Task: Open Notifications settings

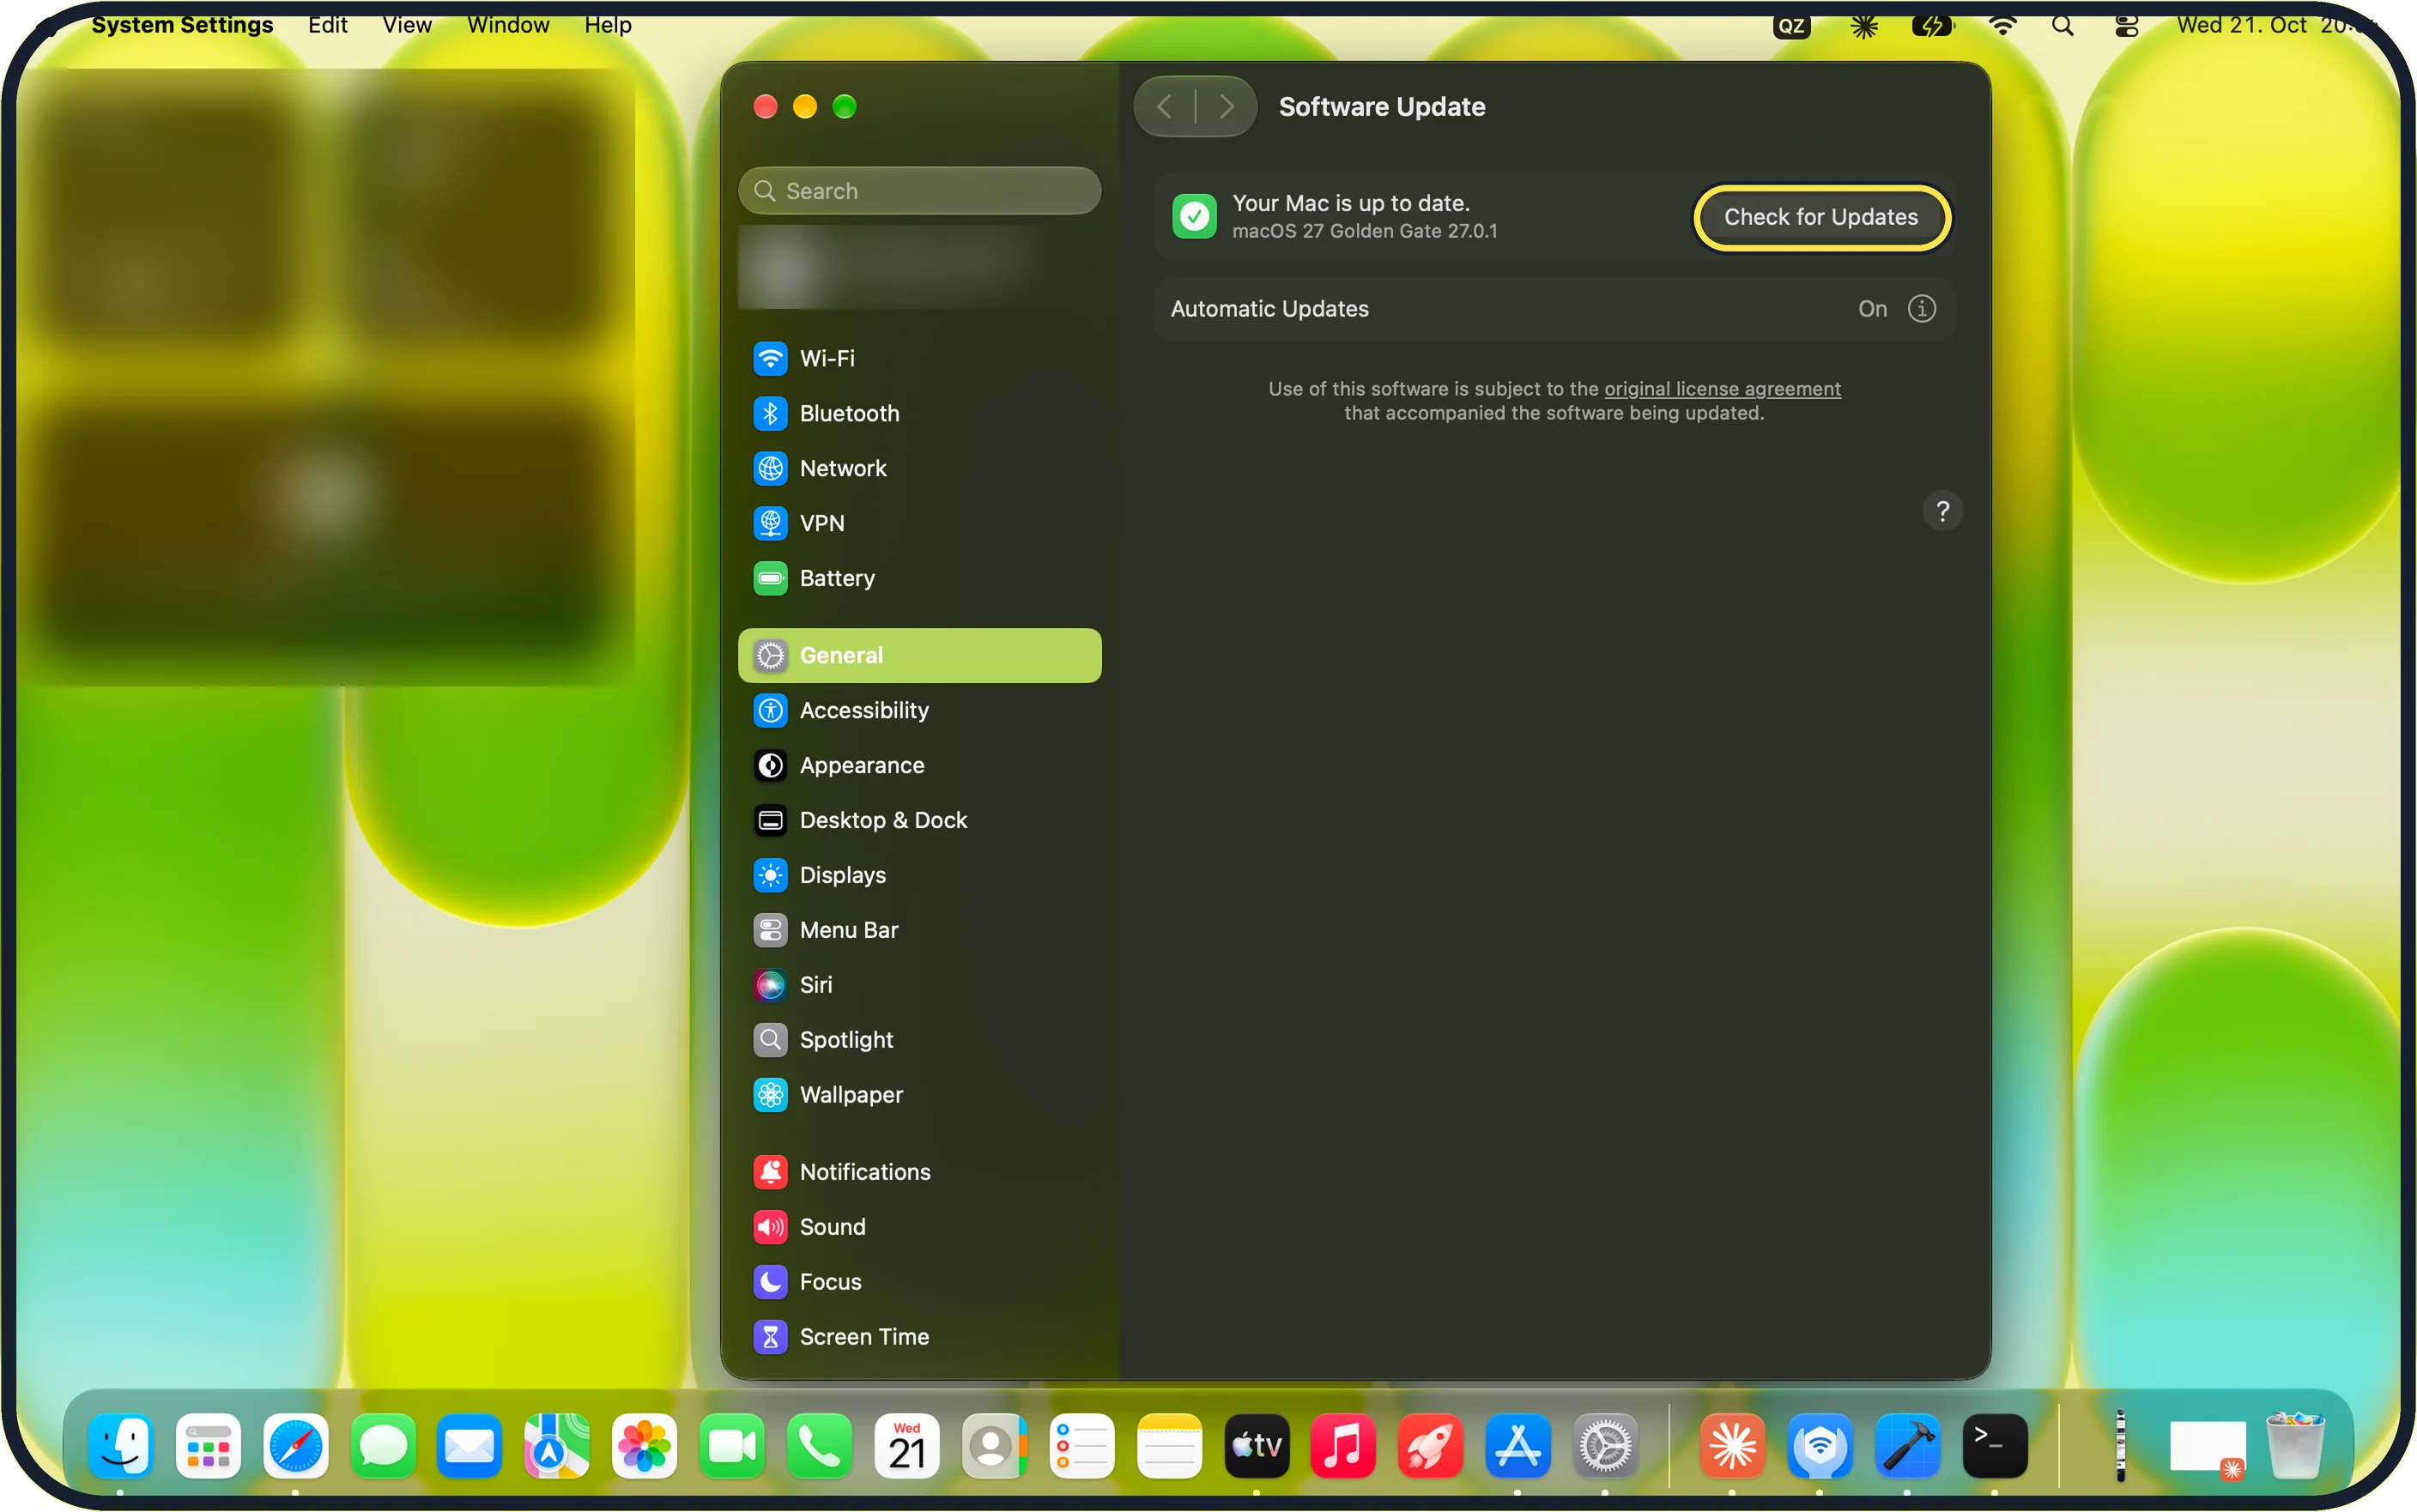Action: tap(919, 1172)
